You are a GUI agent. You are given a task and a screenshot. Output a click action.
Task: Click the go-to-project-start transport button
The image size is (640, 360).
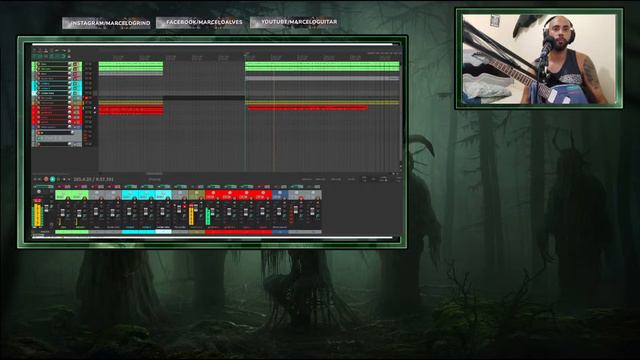[35, 179]
